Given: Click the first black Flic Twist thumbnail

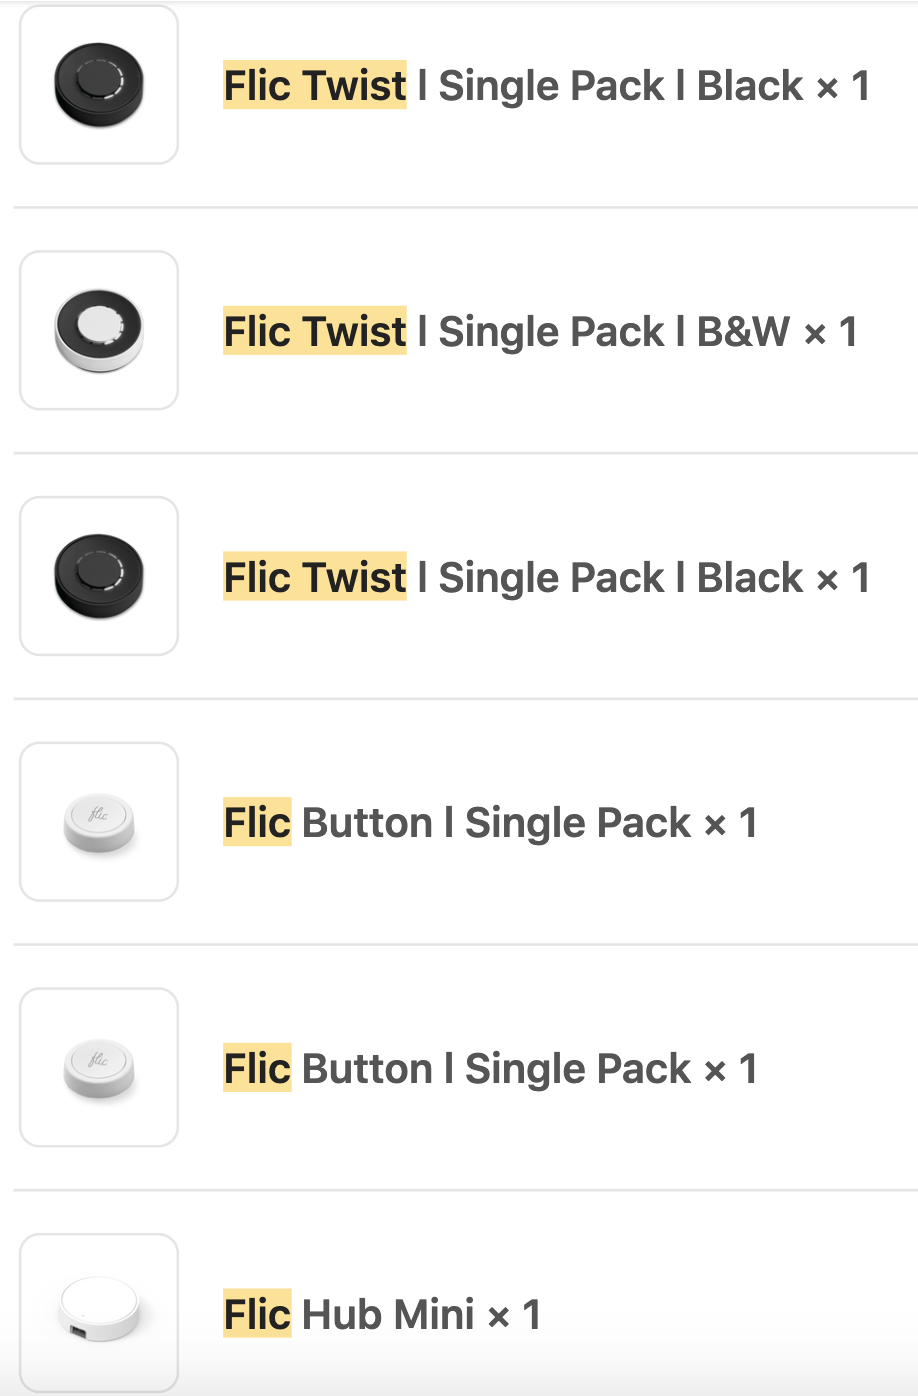Looking at the screenshot, I should click(99, 85).
